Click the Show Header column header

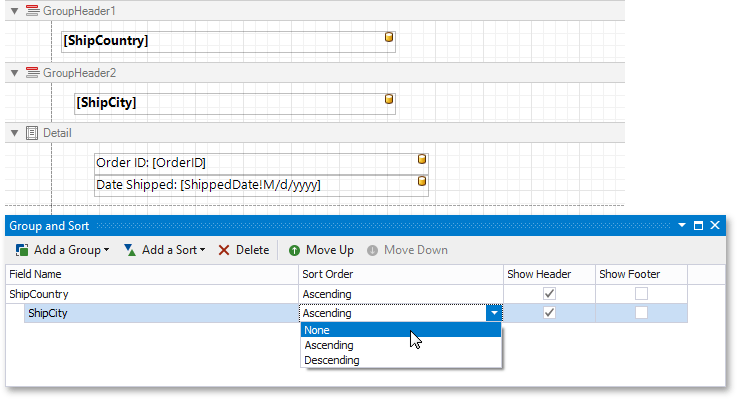tap(549, 274)
